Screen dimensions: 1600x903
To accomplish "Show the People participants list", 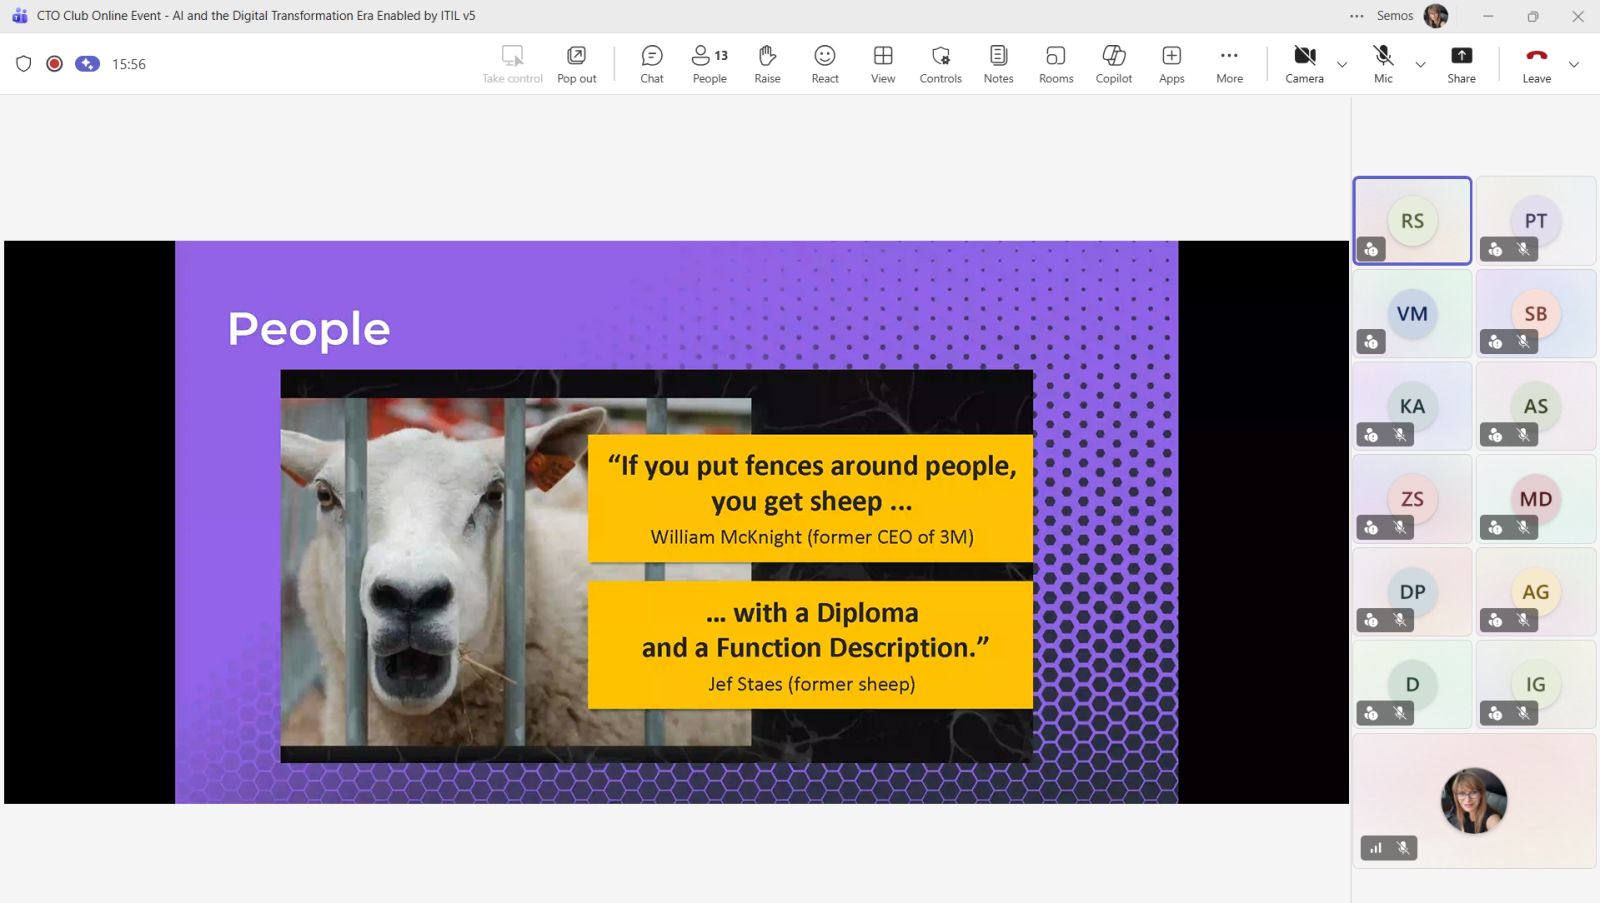I will pyautogui.click(x=709, y=64).
